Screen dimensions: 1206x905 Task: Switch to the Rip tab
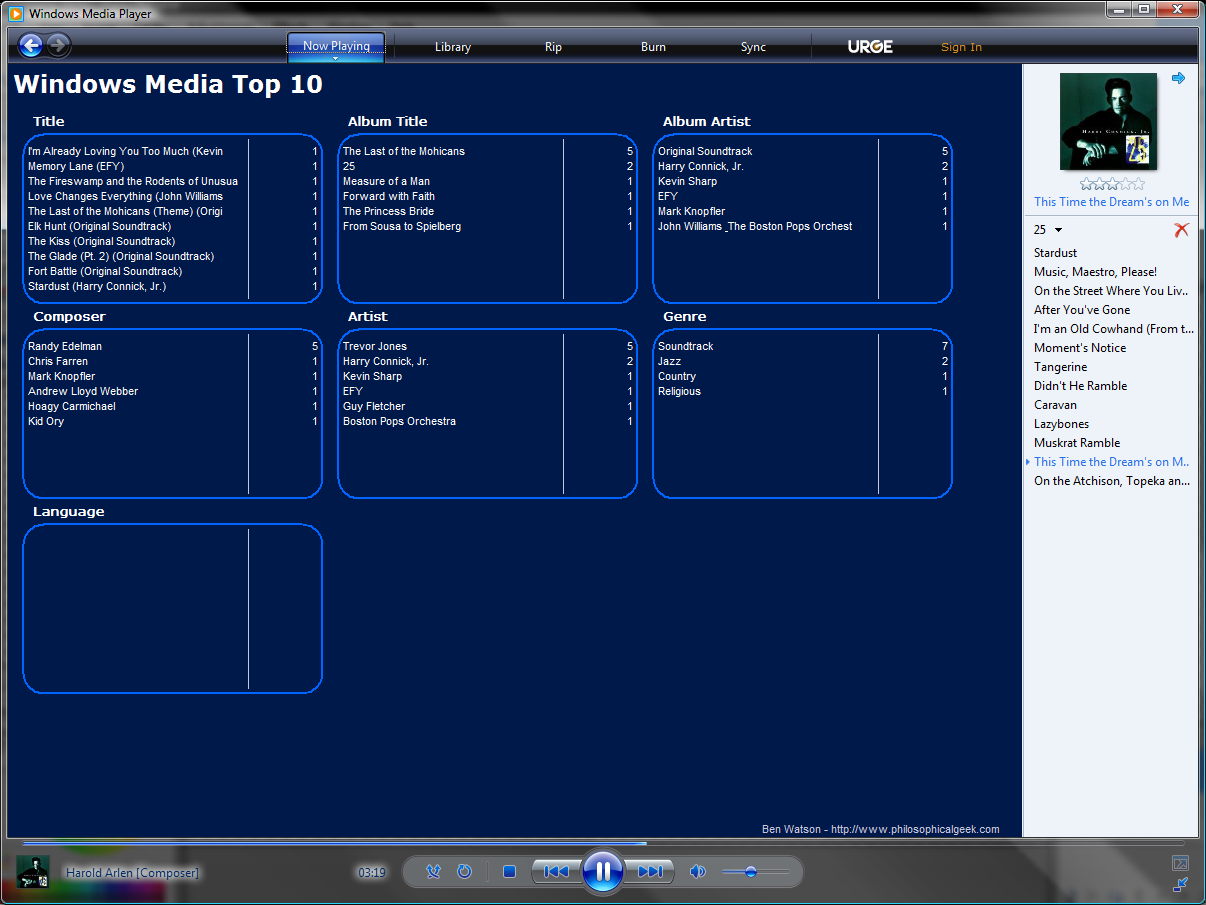click(x=554, y=47)
